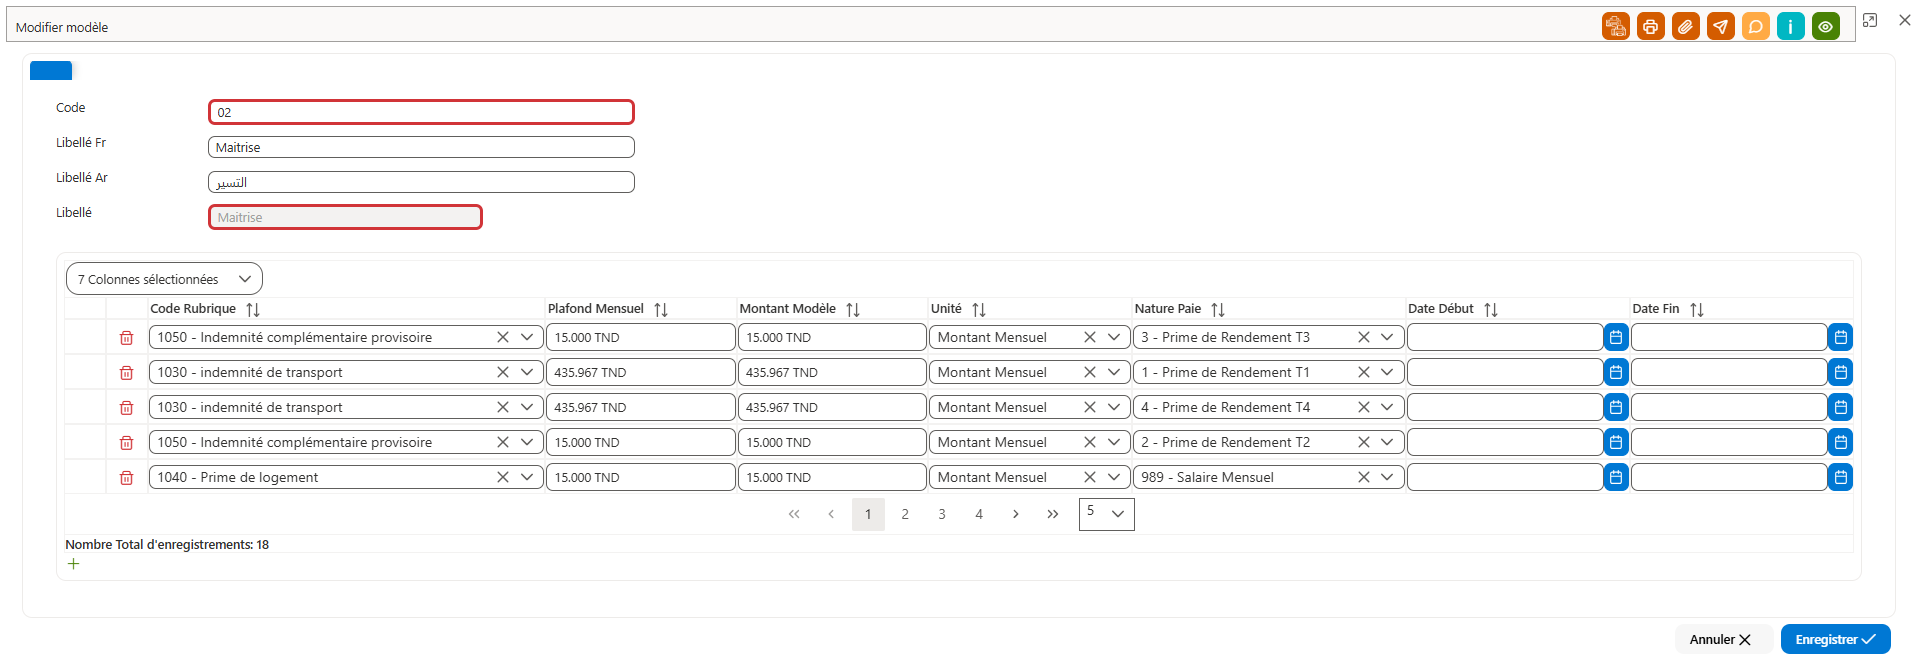Sort table by Plafond Mensuel
The image size is (1914, 656).
[x=661, y=310]
